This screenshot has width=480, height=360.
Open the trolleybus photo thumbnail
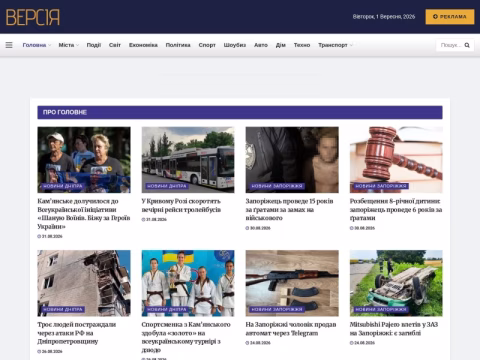(188, 160)
